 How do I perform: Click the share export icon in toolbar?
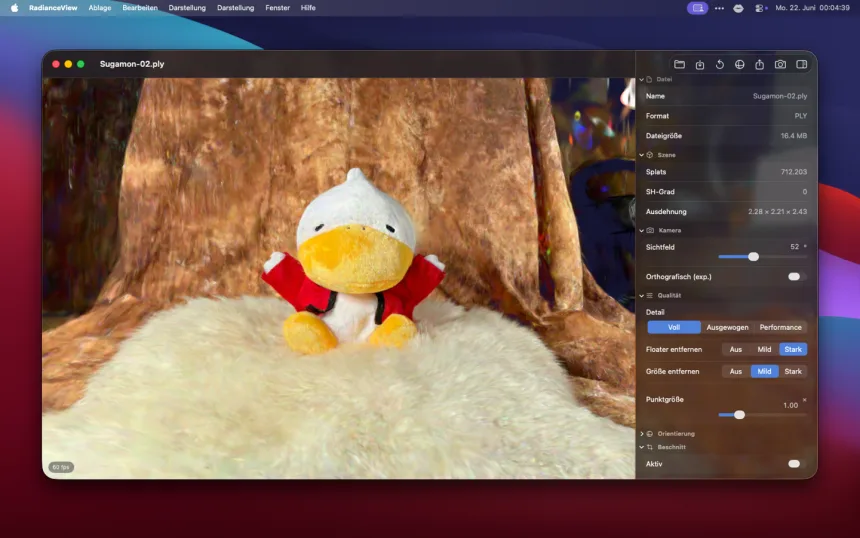760,64
